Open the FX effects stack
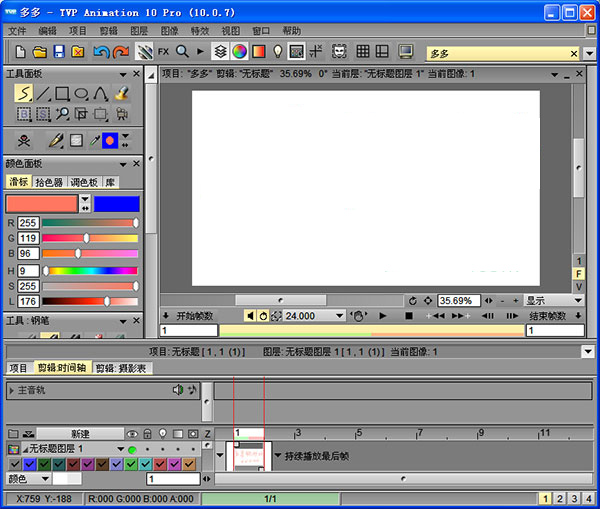 [163, 51]
